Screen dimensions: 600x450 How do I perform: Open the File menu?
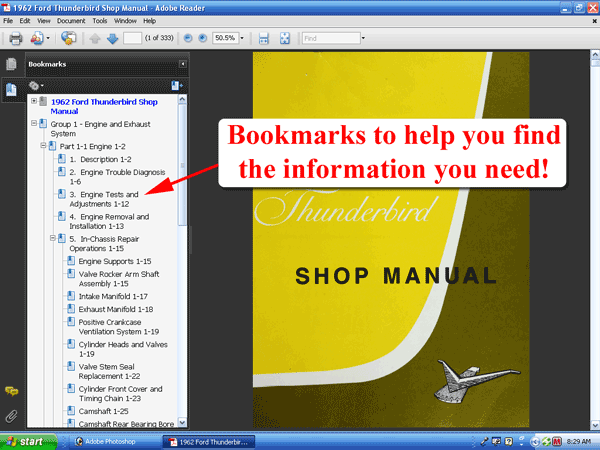[8, 21]
